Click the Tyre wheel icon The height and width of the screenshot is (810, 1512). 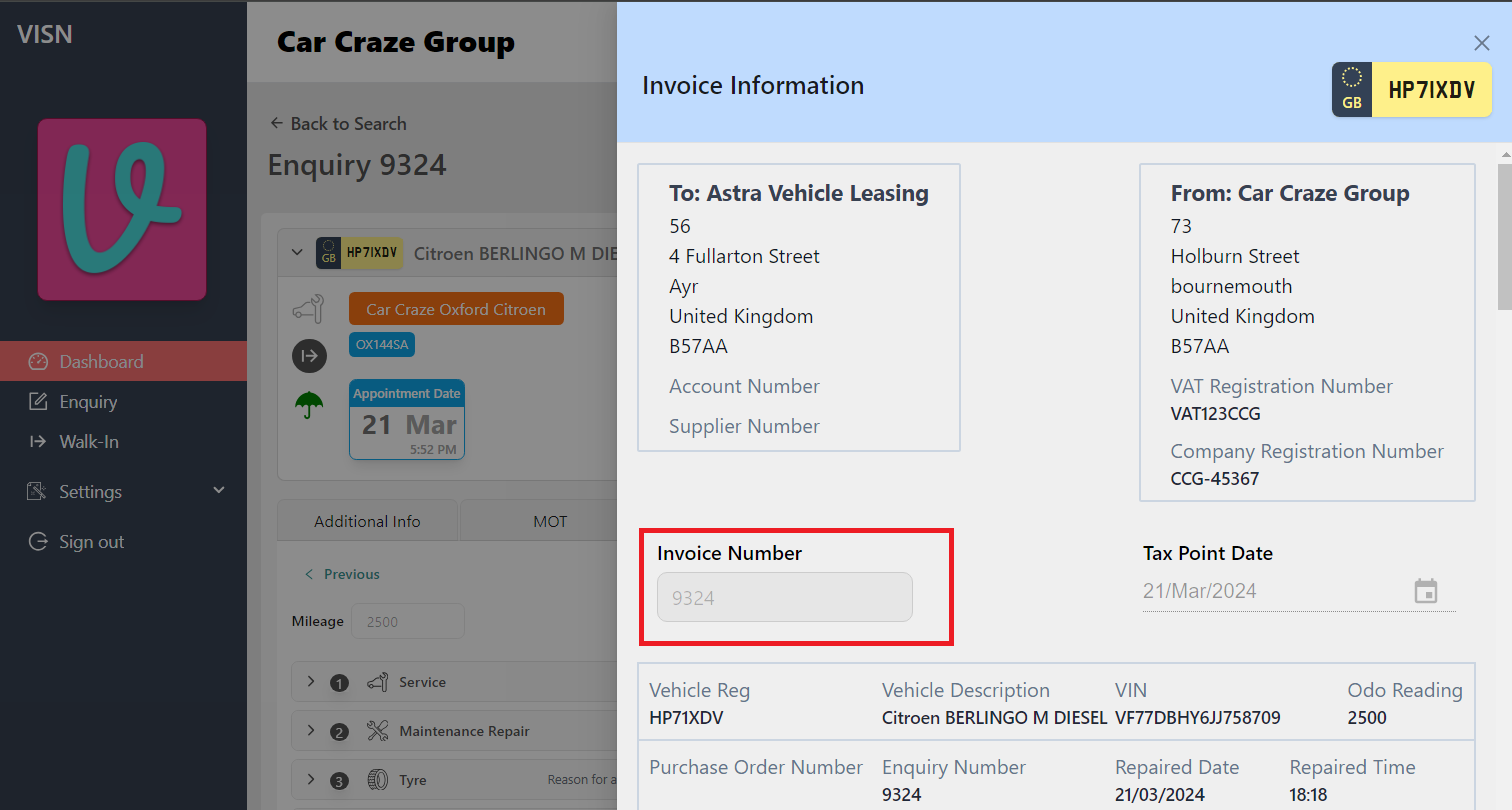pyautogui.click(x=377, y=780)
